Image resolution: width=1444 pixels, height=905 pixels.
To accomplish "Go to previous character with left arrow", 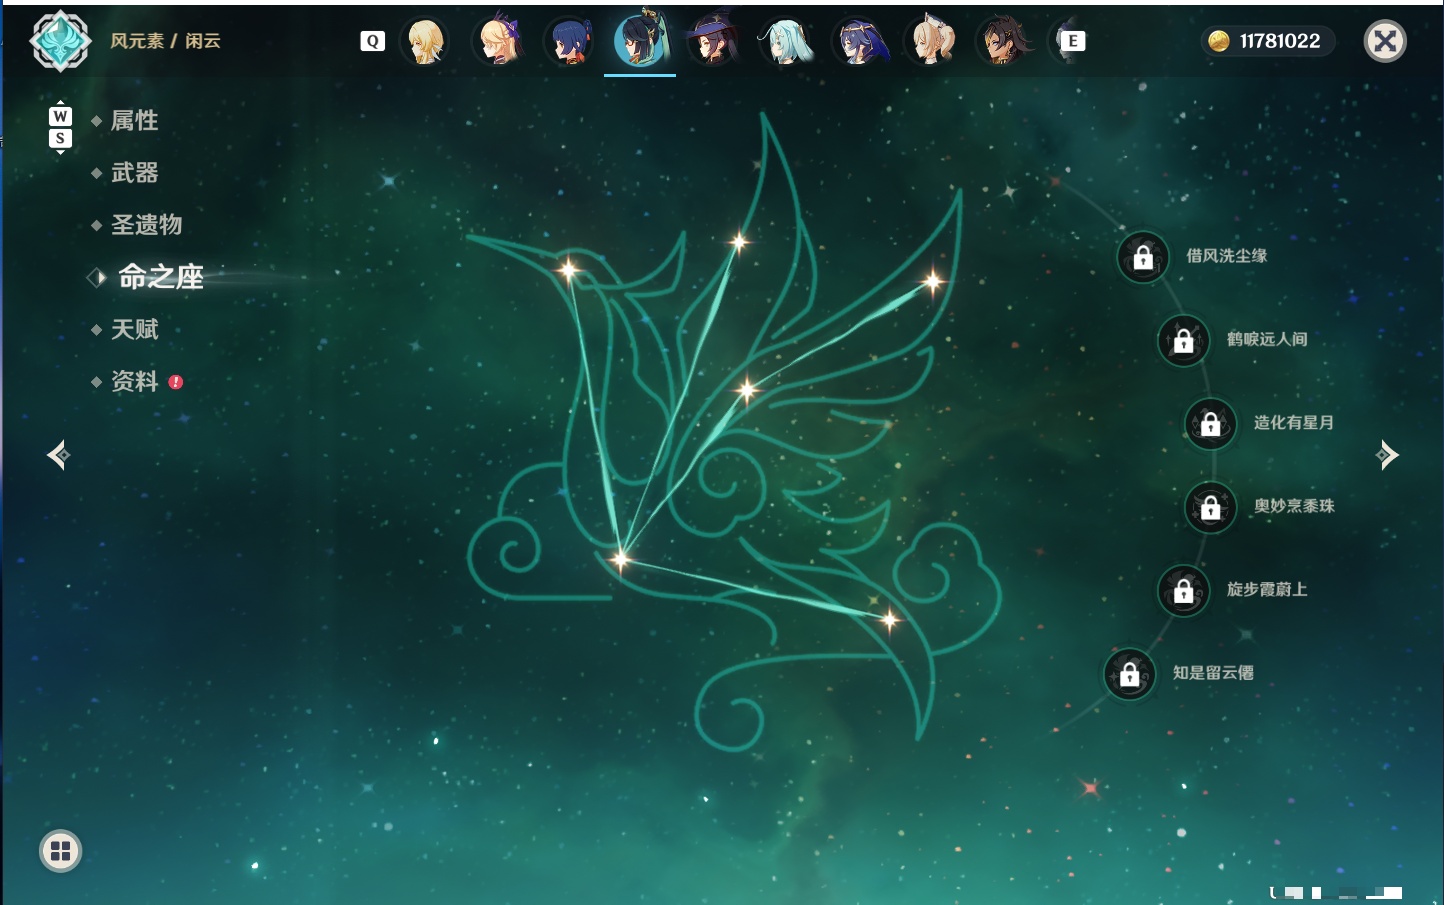I will click(59, 455).
